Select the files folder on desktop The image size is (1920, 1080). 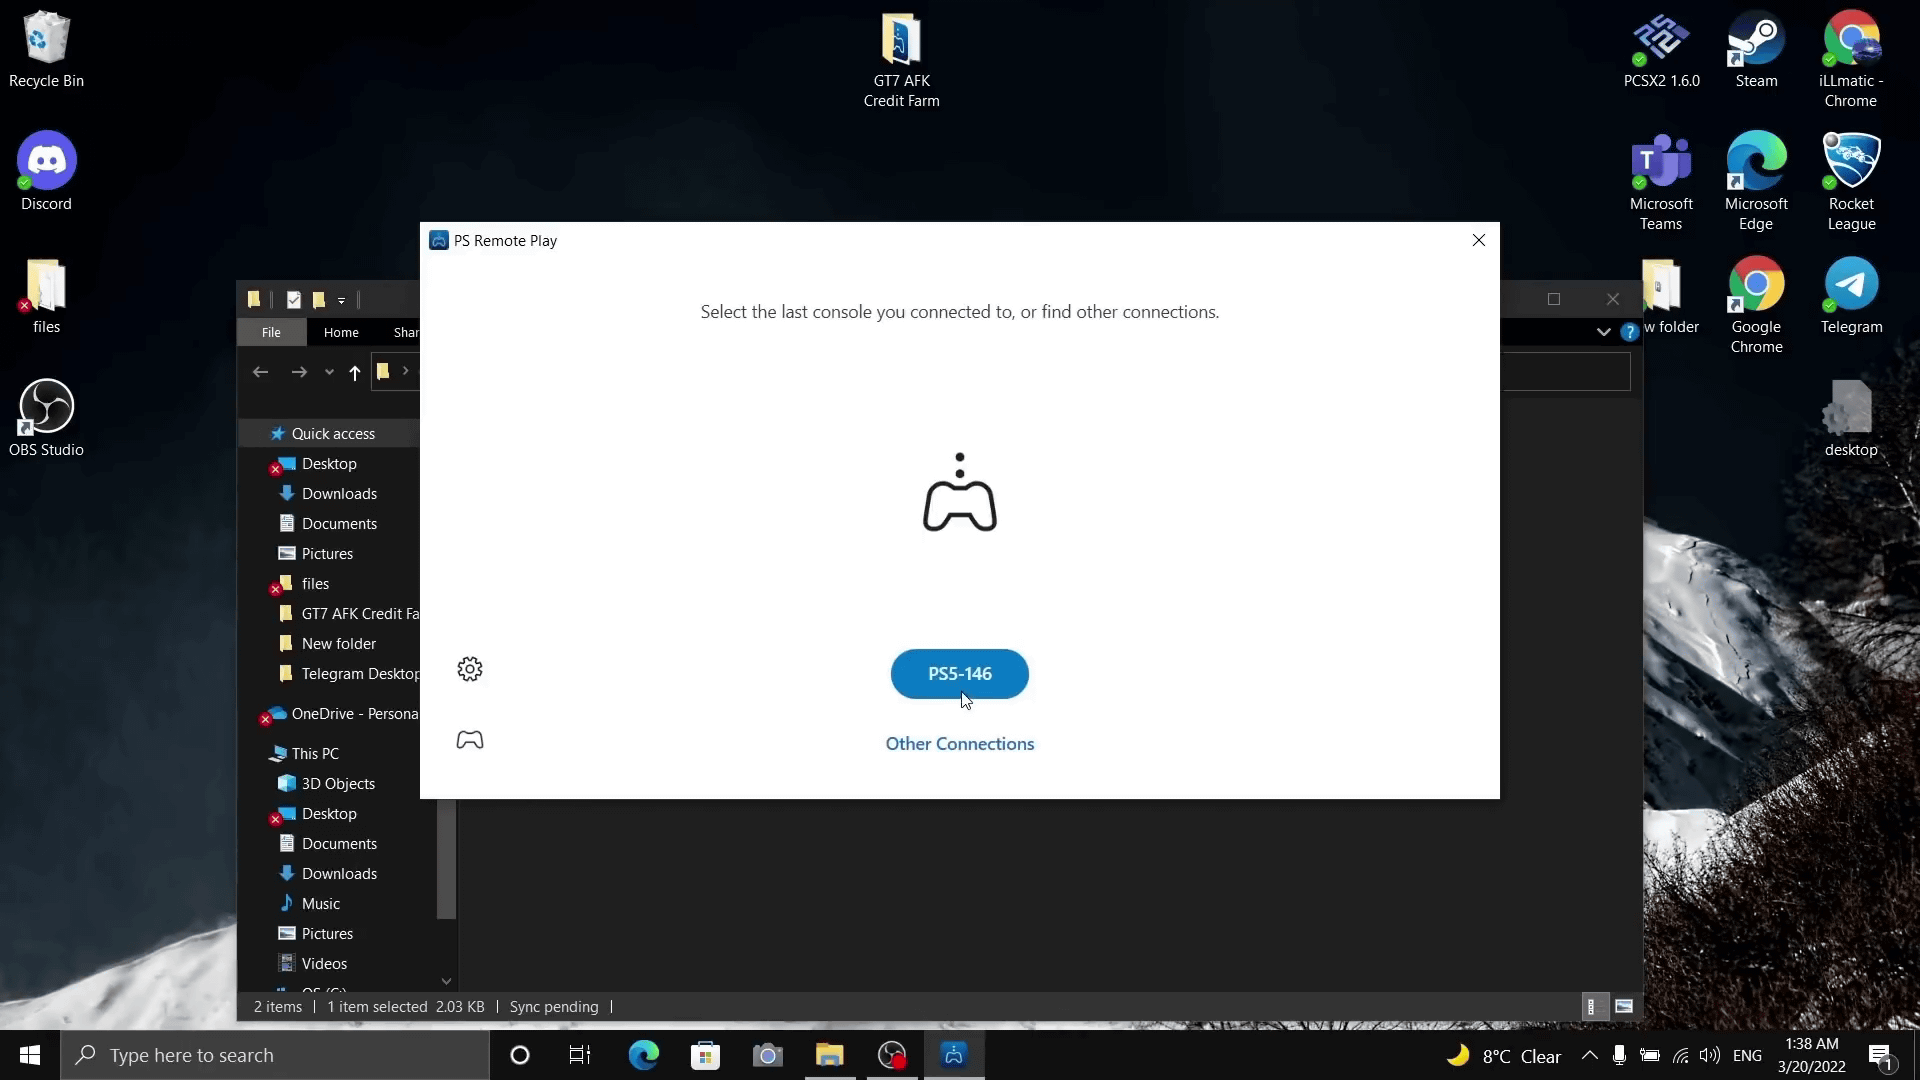46,297
